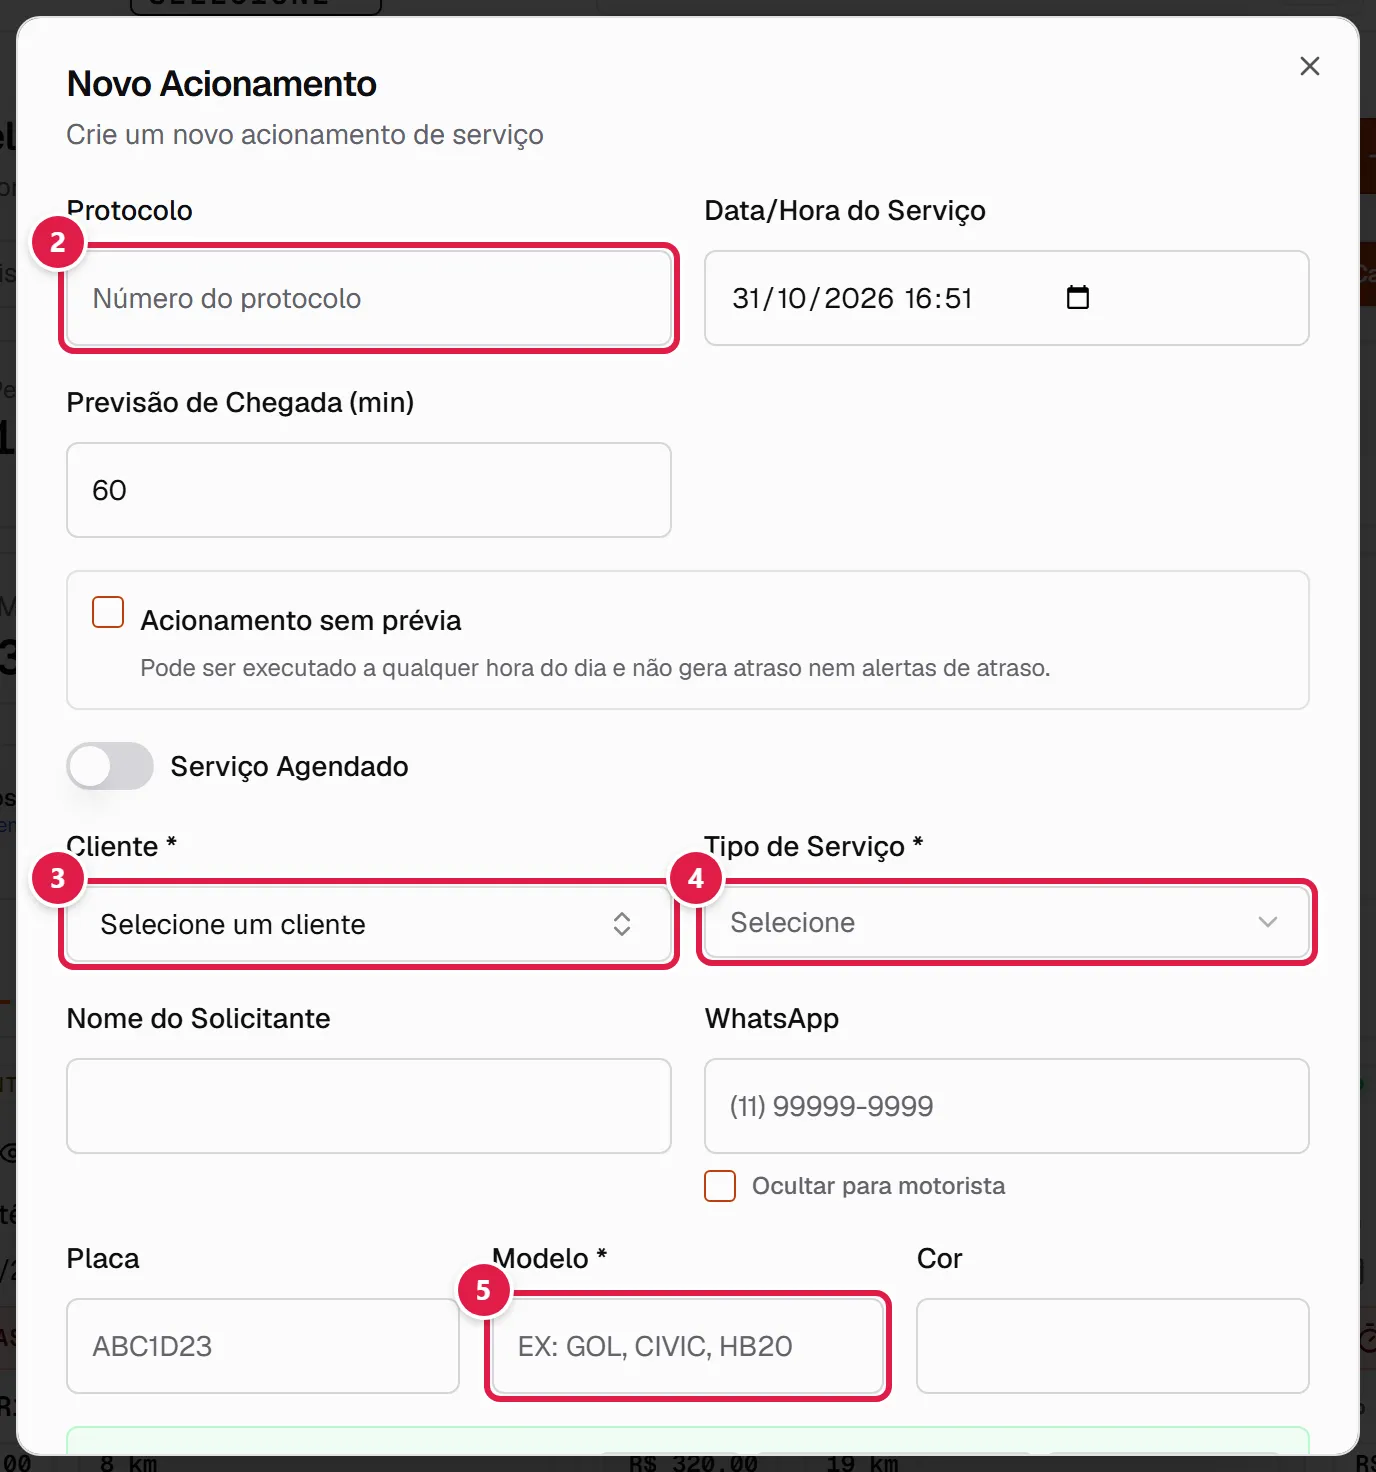Click the Ocultar para motorista label text
Image resolution: width=1376 pixels, height=1472 pixels.
pos(879,1186)
